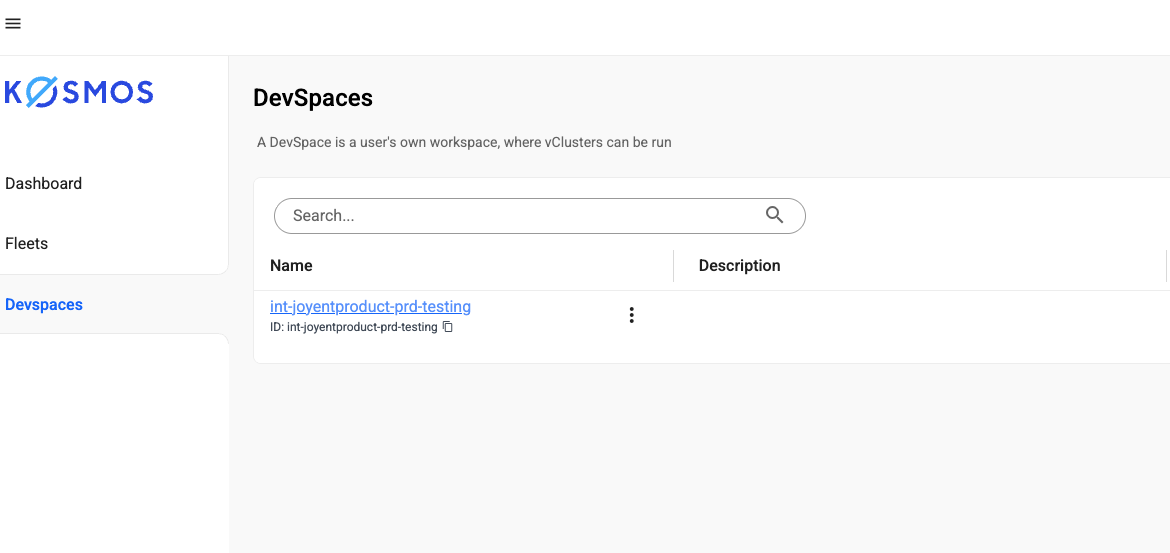Open the three-dot options for int-joyentproduct-prd-testing
The height and width of the screenshot is (553, 1170).
631,315
